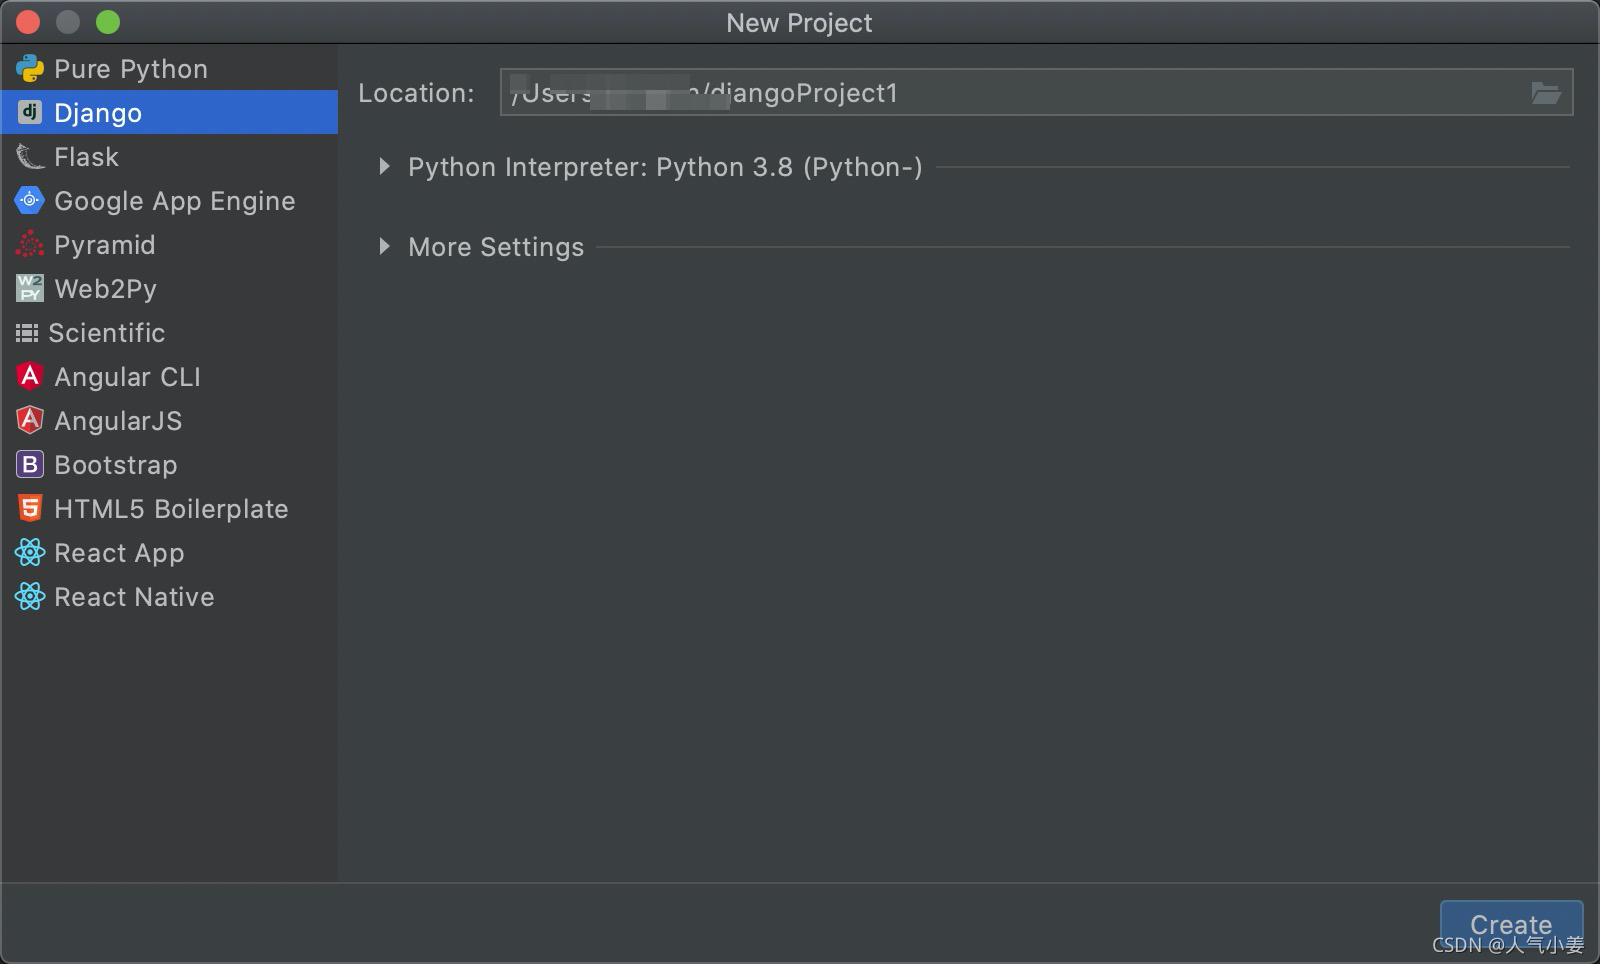Click the Bootstrap B icon

(30, 465)
